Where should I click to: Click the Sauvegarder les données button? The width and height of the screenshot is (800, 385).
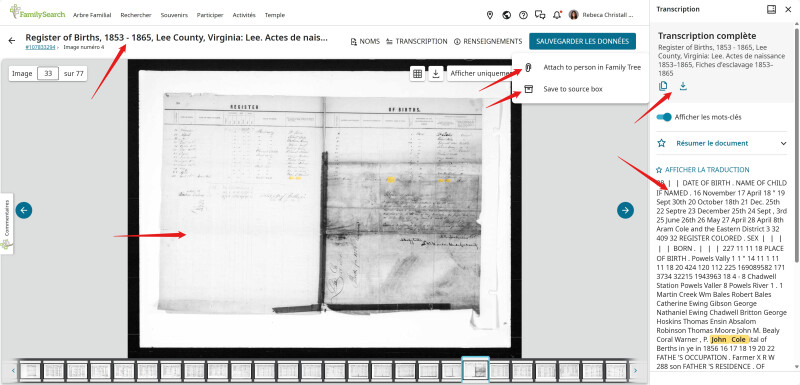click(582, 41)
